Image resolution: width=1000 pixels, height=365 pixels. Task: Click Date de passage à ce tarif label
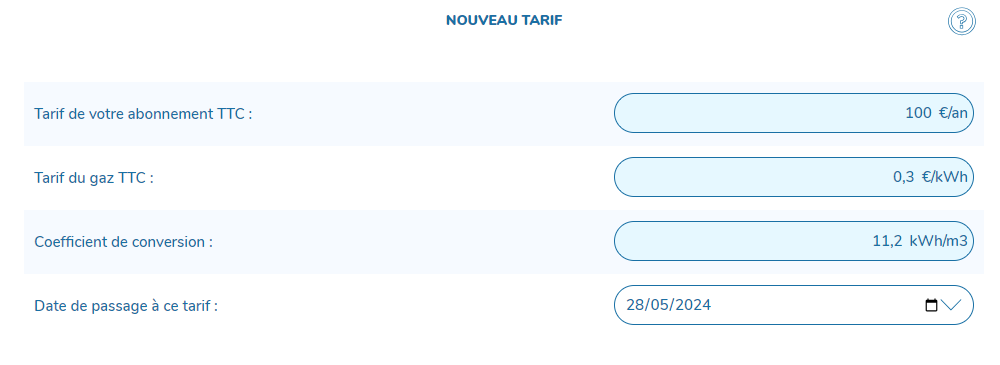(126, 306)
